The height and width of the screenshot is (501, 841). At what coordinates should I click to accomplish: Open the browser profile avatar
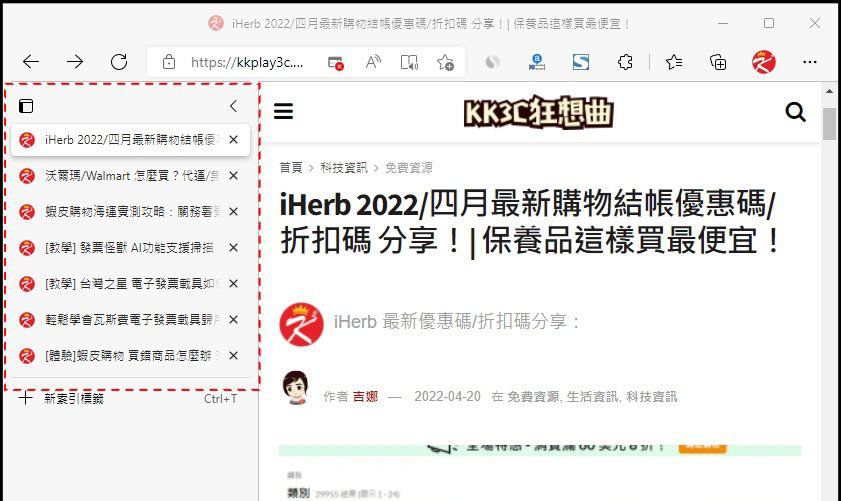tap(764, 62)
